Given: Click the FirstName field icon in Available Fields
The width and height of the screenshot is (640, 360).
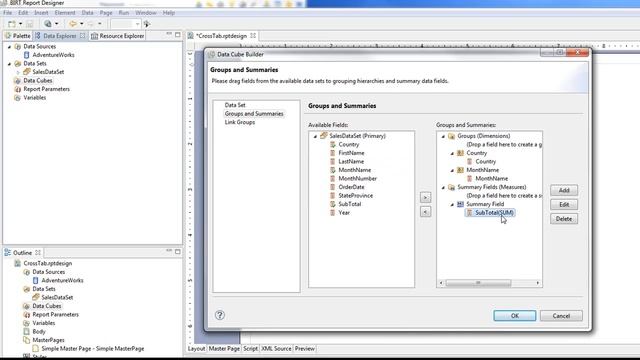Looking at the screenshot, I should coord(333,153).
